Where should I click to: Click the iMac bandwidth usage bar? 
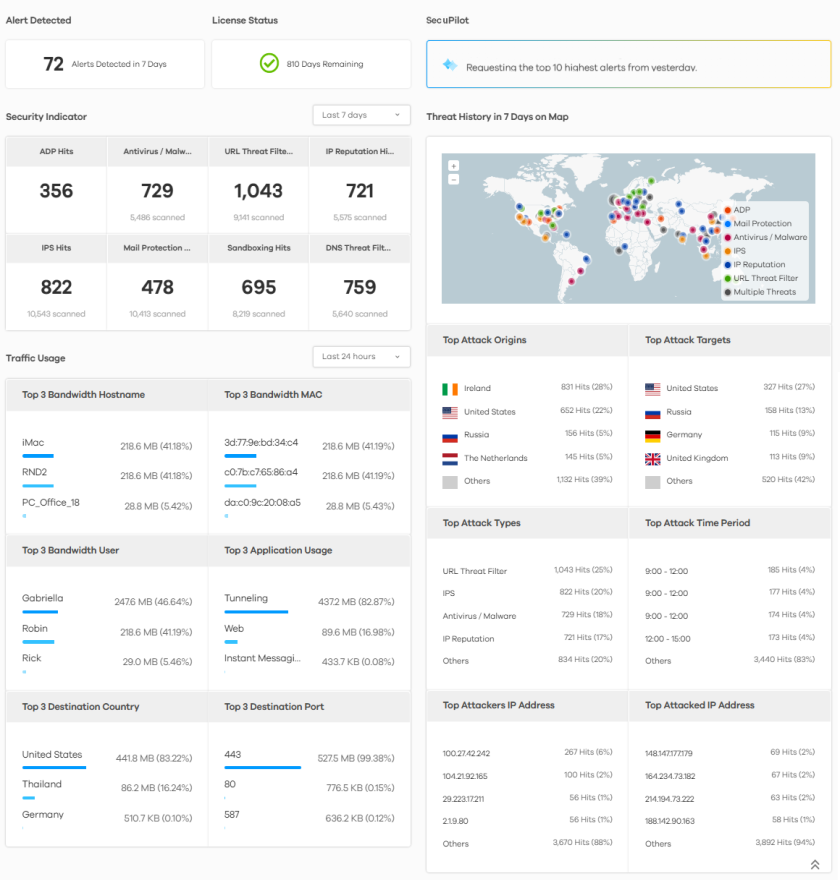tap(37, 455)
